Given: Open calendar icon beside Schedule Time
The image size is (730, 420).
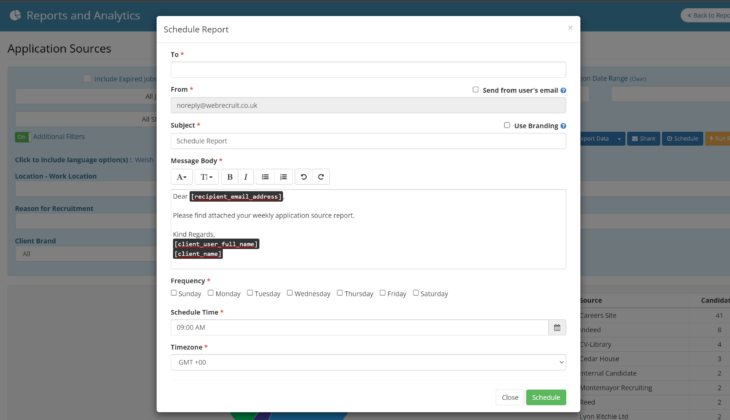Looking at the screenshot, I should (x=556, y=327).
